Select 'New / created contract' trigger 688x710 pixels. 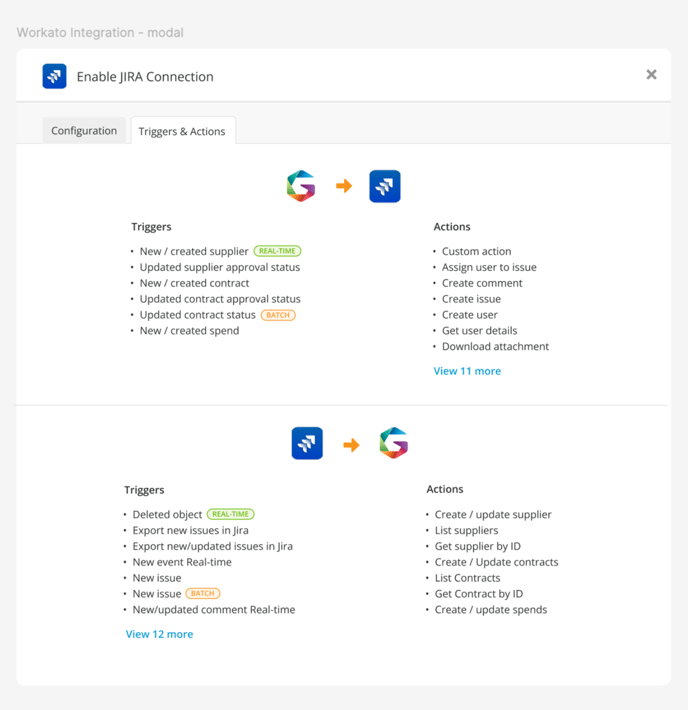pyautogui.click(x=194, y=283)
